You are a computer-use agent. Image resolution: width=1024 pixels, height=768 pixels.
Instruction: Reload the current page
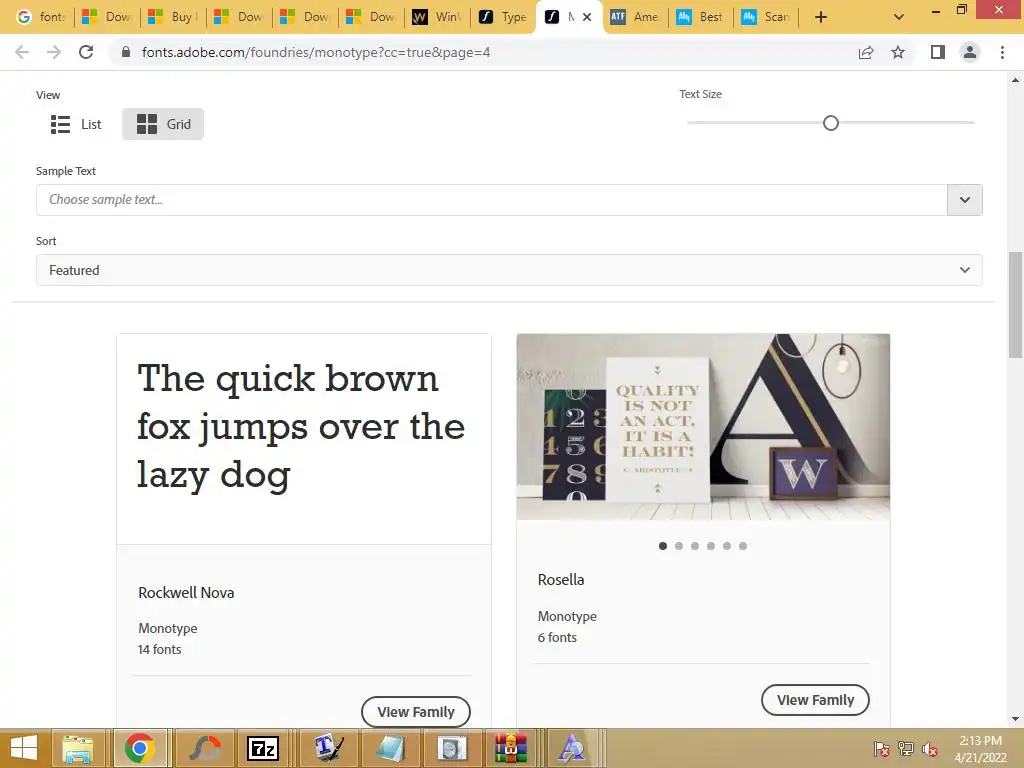pyautogui.click(x=86, y=52)
